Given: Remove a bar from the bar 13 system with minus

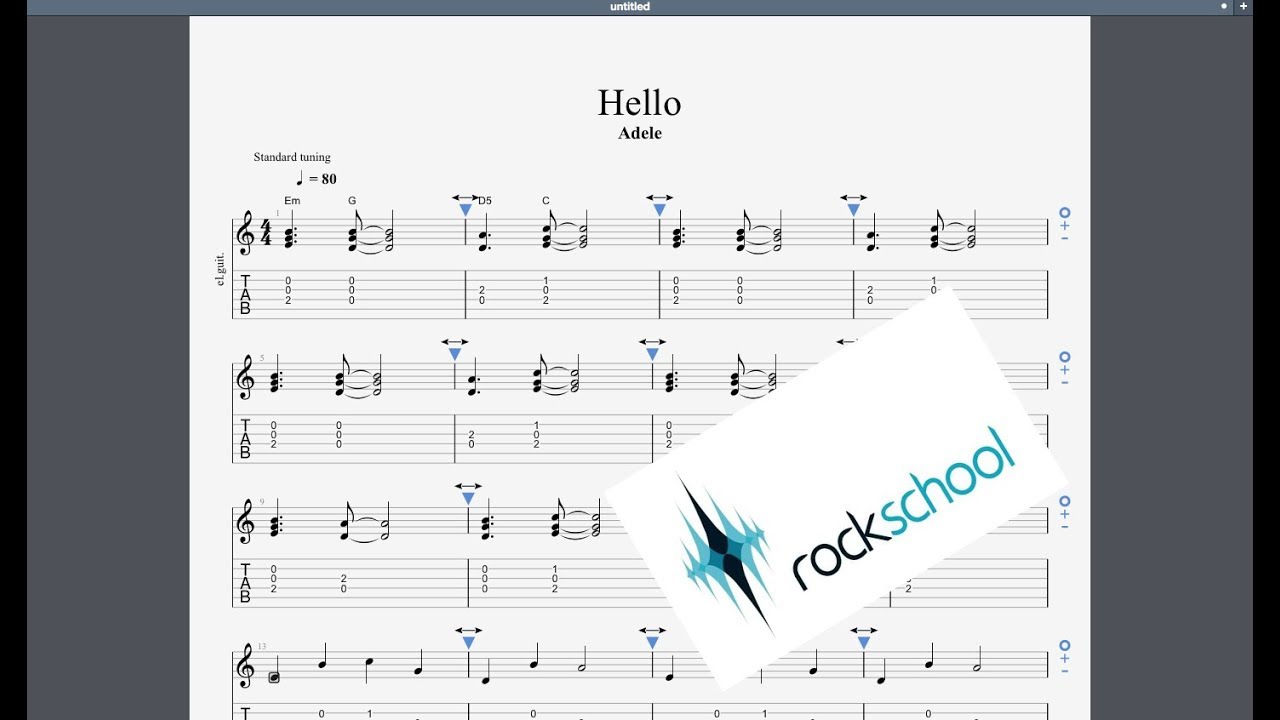Looking at the screenshot, I should pos(1065,670).
